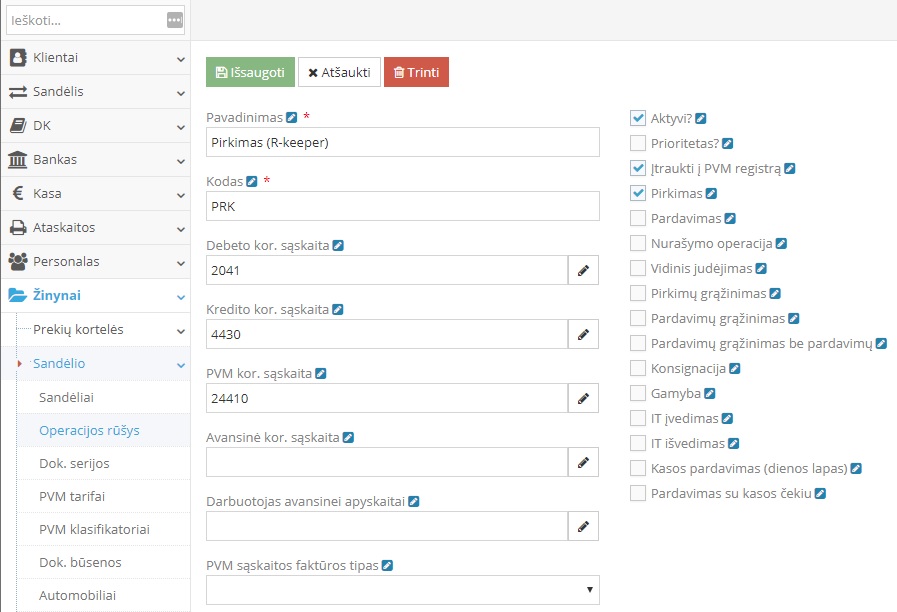The width and height of the screenshot is (897, 612).
Task: Click the pencil icon beside Avansinė kor. sąskaita field
Action: click(583, 462)
